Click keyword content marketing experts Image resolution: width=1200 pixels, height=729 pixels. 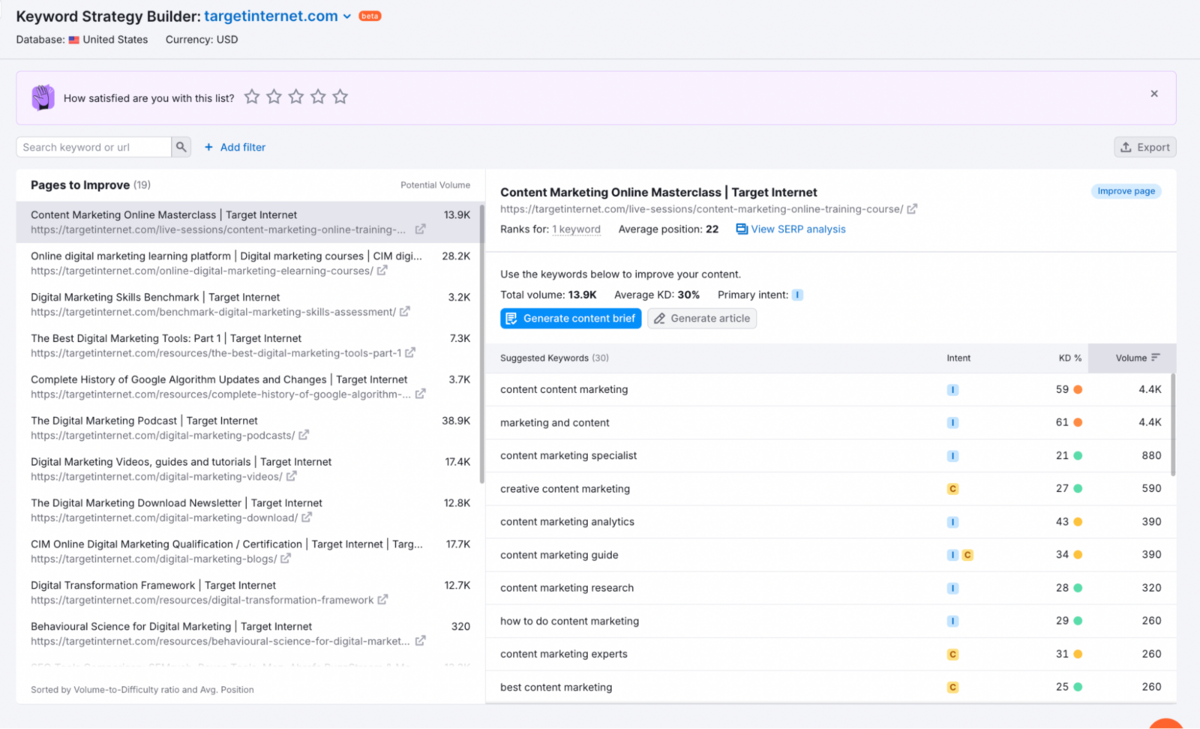(x=564, y=654)
